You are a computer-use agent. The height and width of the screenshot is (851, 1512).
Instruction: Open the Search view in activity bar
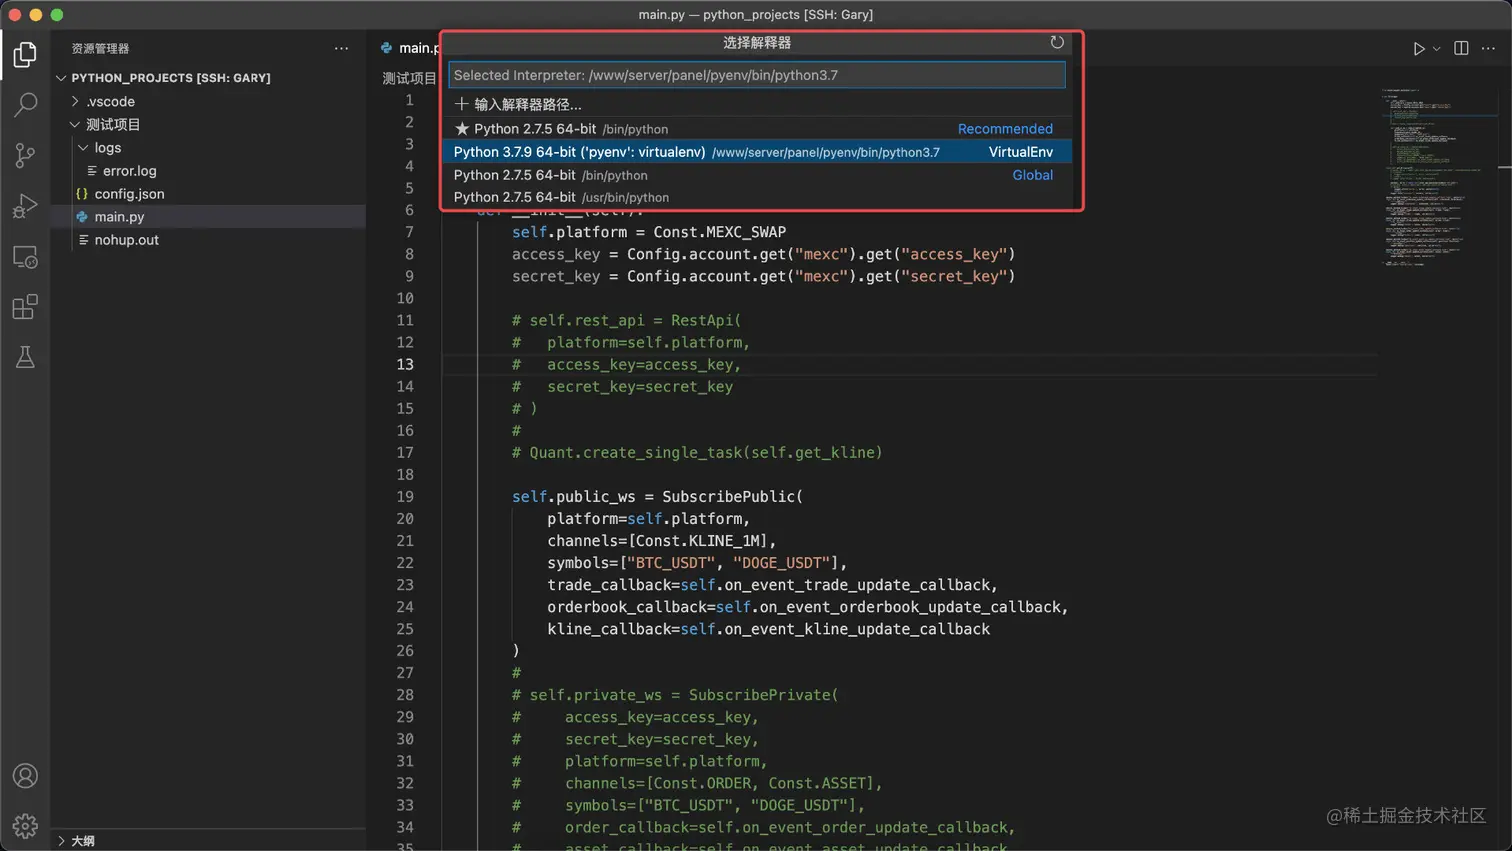click(25, 104)
